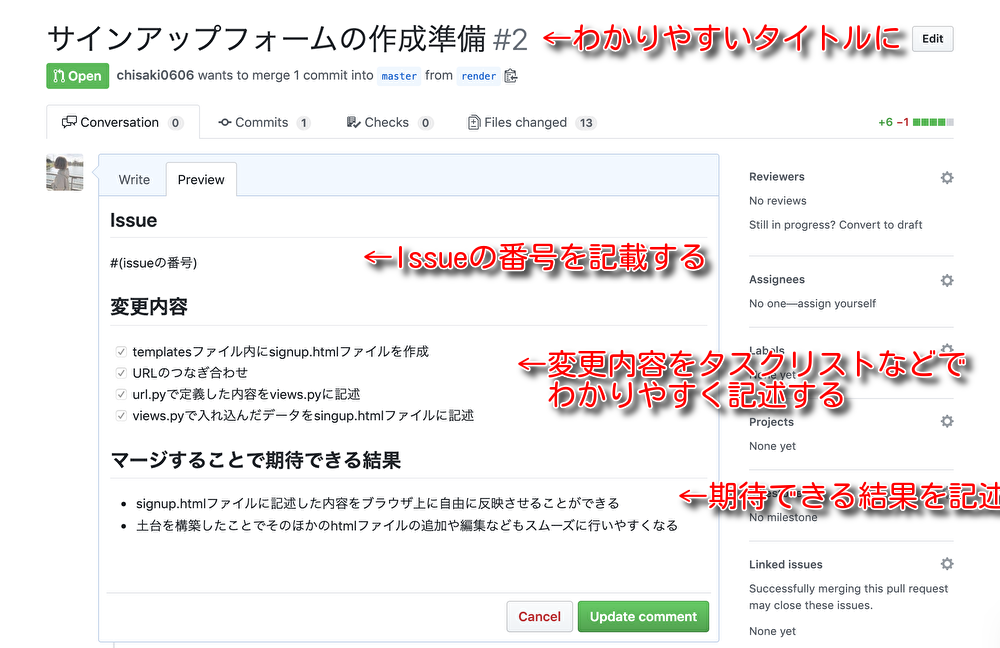Open the Projects gear settings

pyautogui.click(x=947, y=422)
